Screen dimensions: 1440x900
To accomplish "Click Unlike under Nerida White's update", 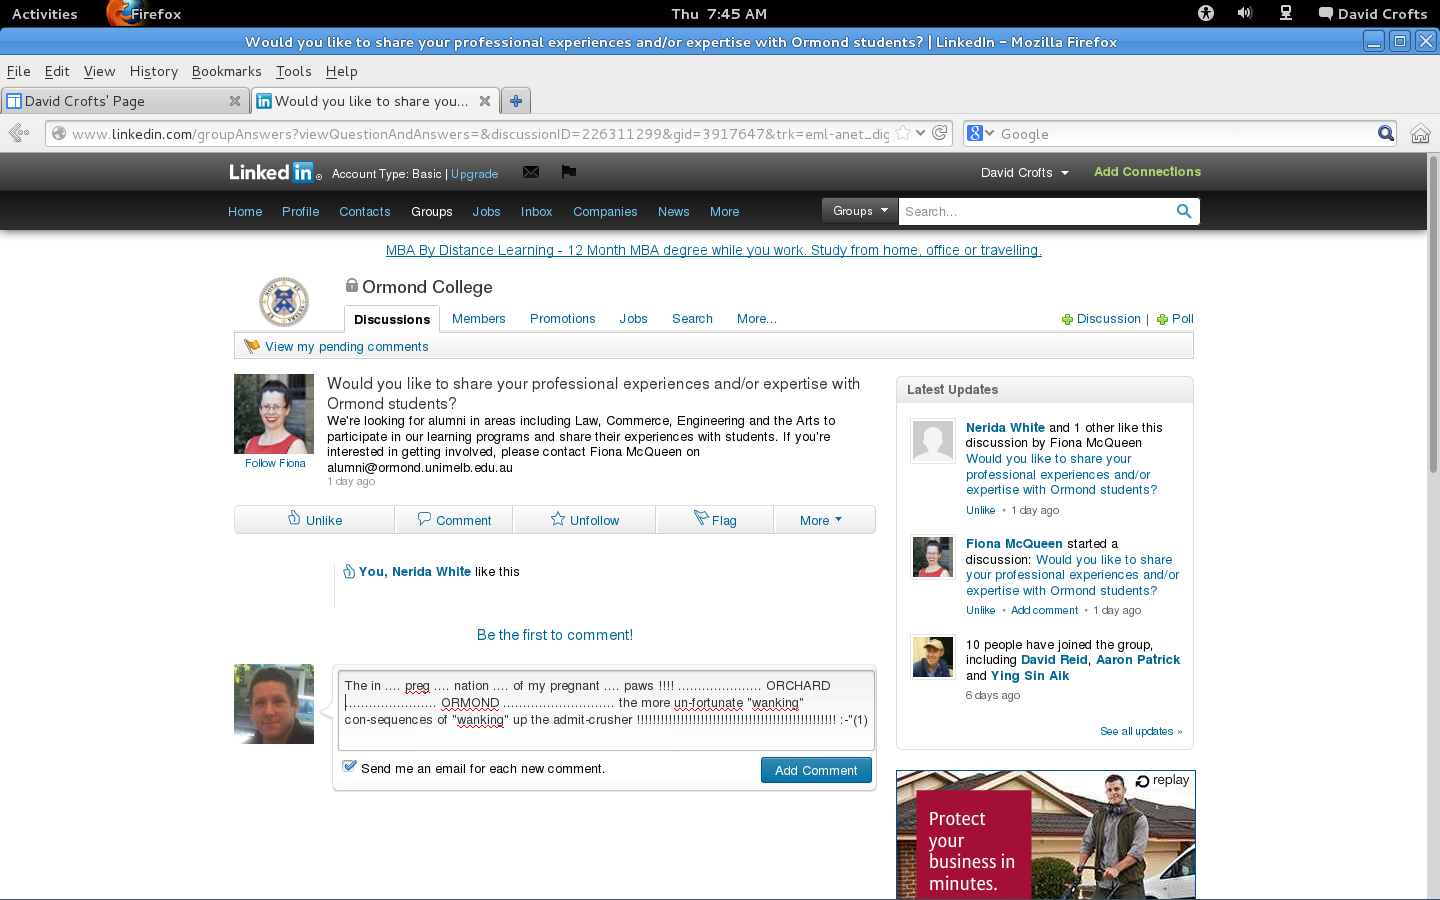I will [981, 510].
